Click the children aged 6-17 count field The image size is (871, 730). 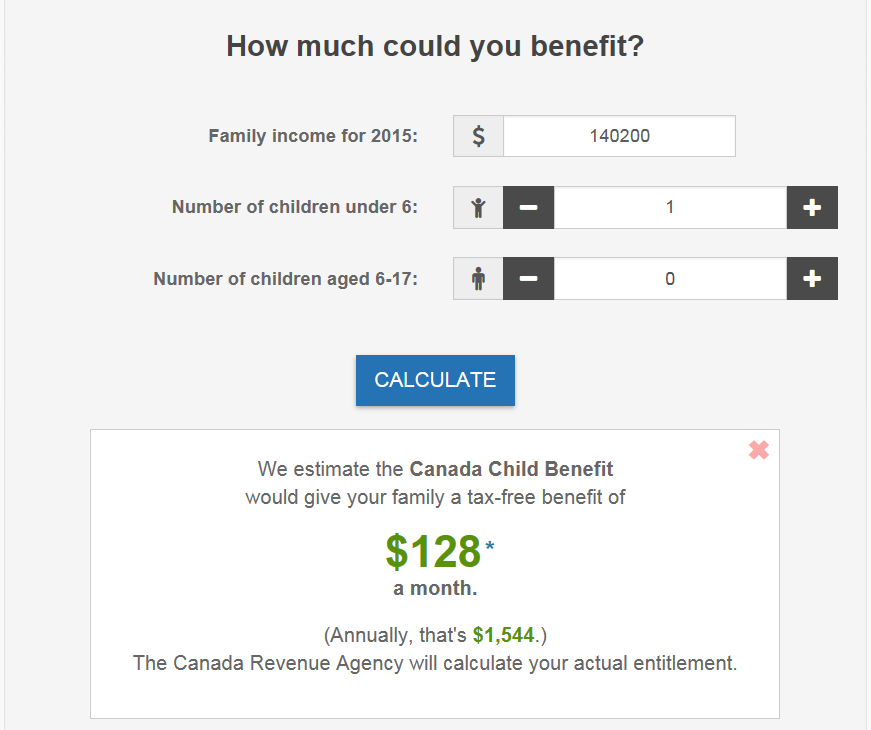point(670,279)
